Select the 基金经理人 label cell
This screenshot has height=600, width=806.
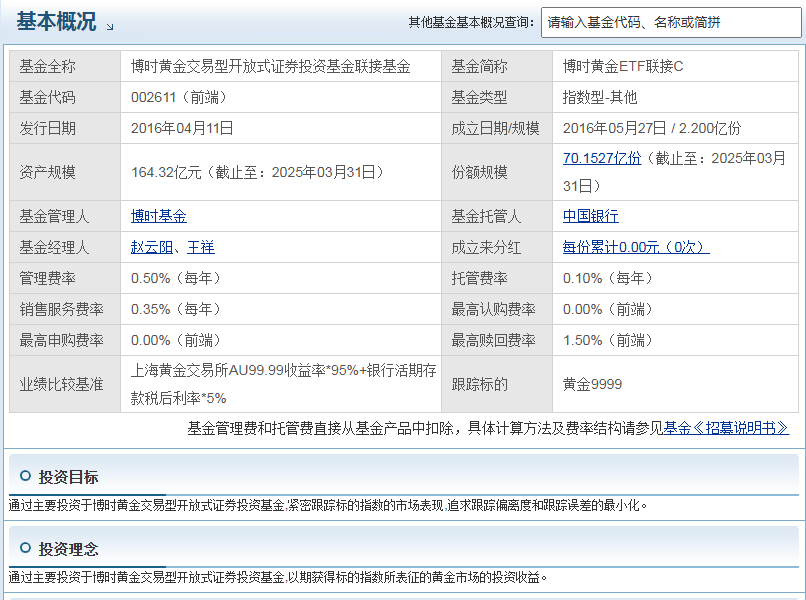point(65,247)
